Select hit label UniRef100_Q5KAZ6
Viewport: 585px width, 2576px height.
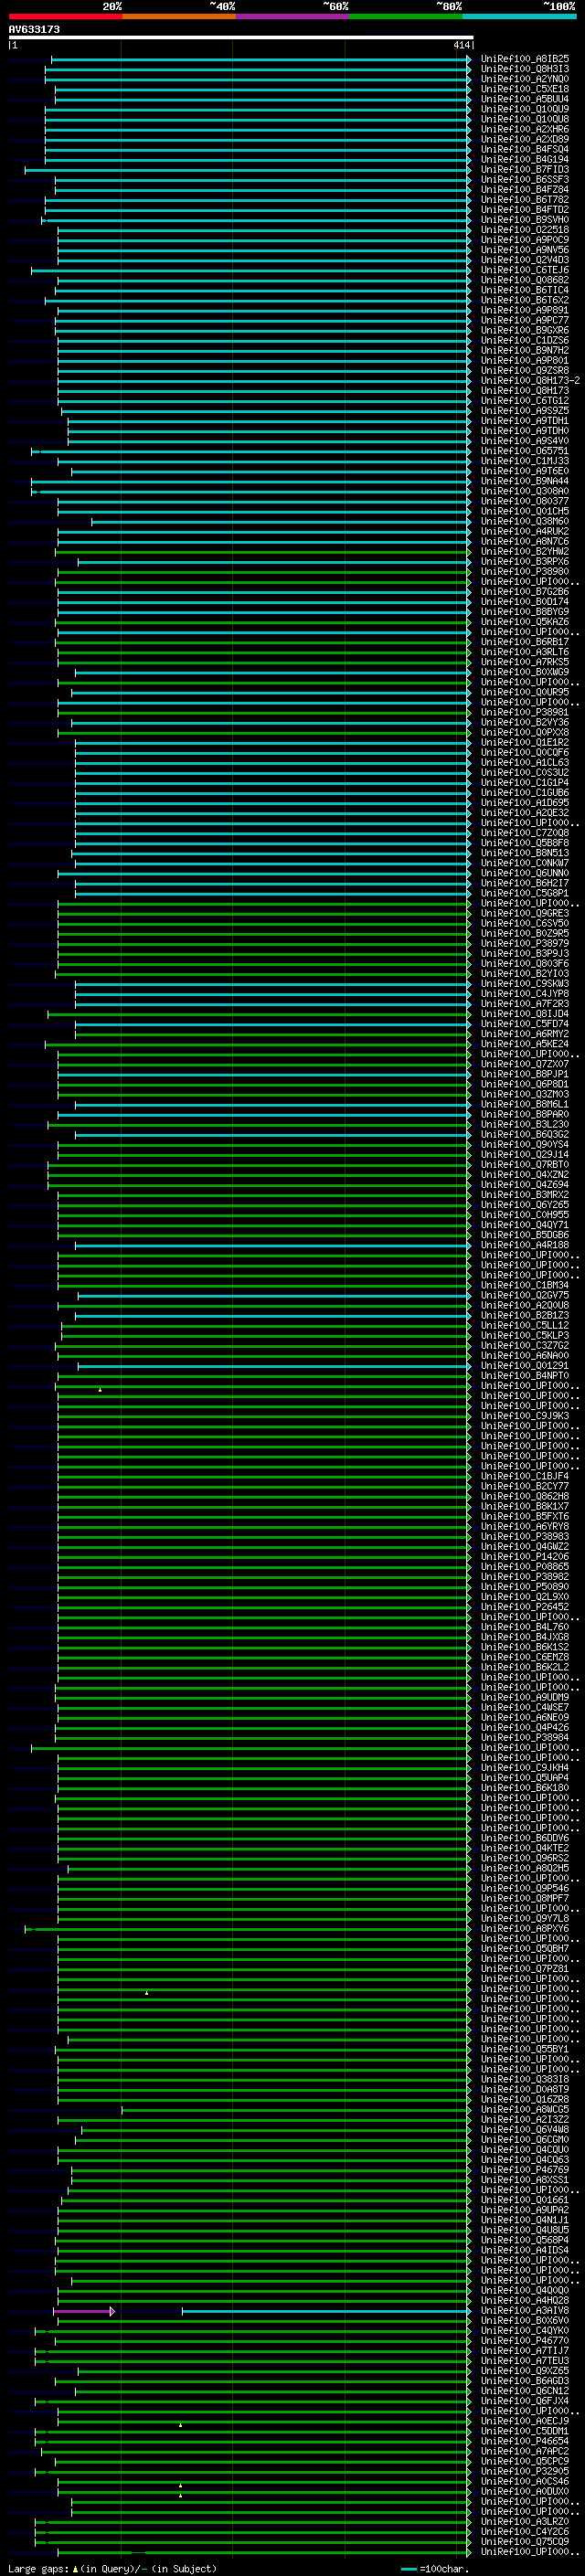coord(525,622)
